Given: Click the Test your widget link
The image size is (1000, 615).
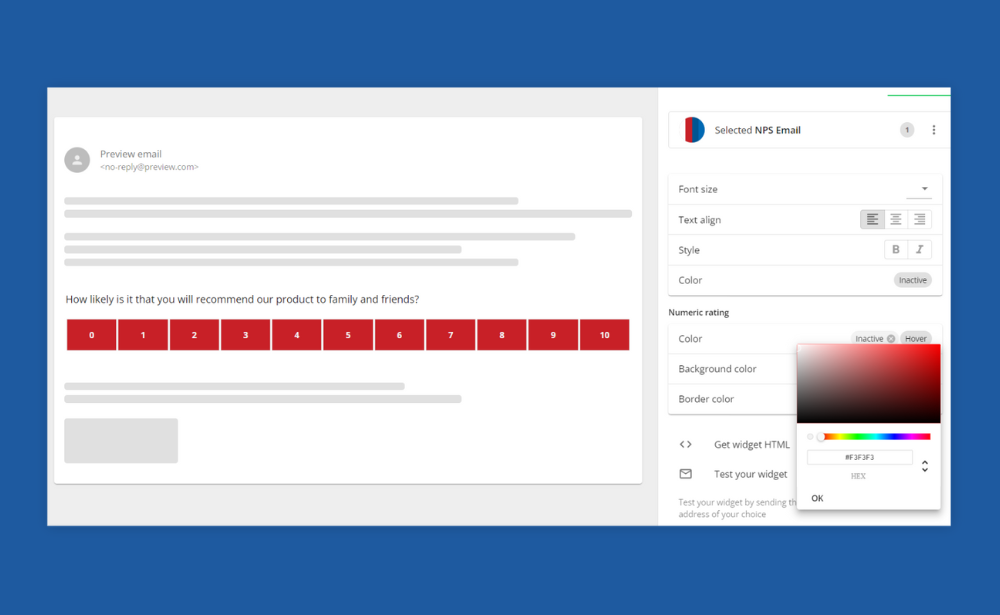Looking at the screenshot, I should [750, 473].
